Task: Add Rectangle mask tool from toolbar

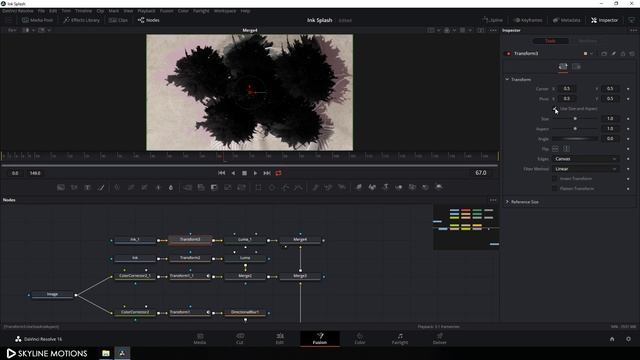Action: click(x=258, y=187)
